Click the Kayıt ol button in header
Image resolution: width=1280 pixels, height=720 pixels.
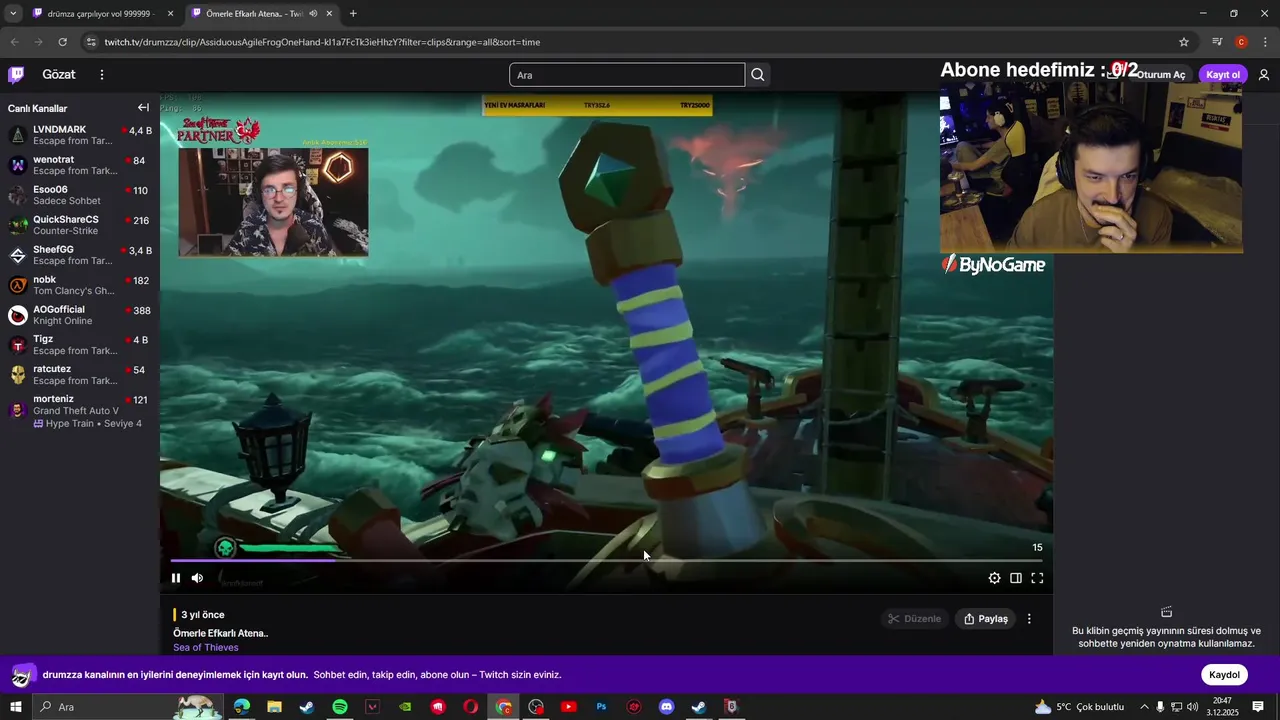click(1223, 75)
